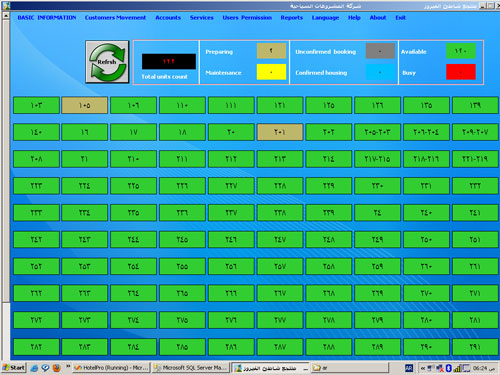The width and height of the screenshot is (500, 375).
Task: Select room 223 unit button
Action: (36, 186)
